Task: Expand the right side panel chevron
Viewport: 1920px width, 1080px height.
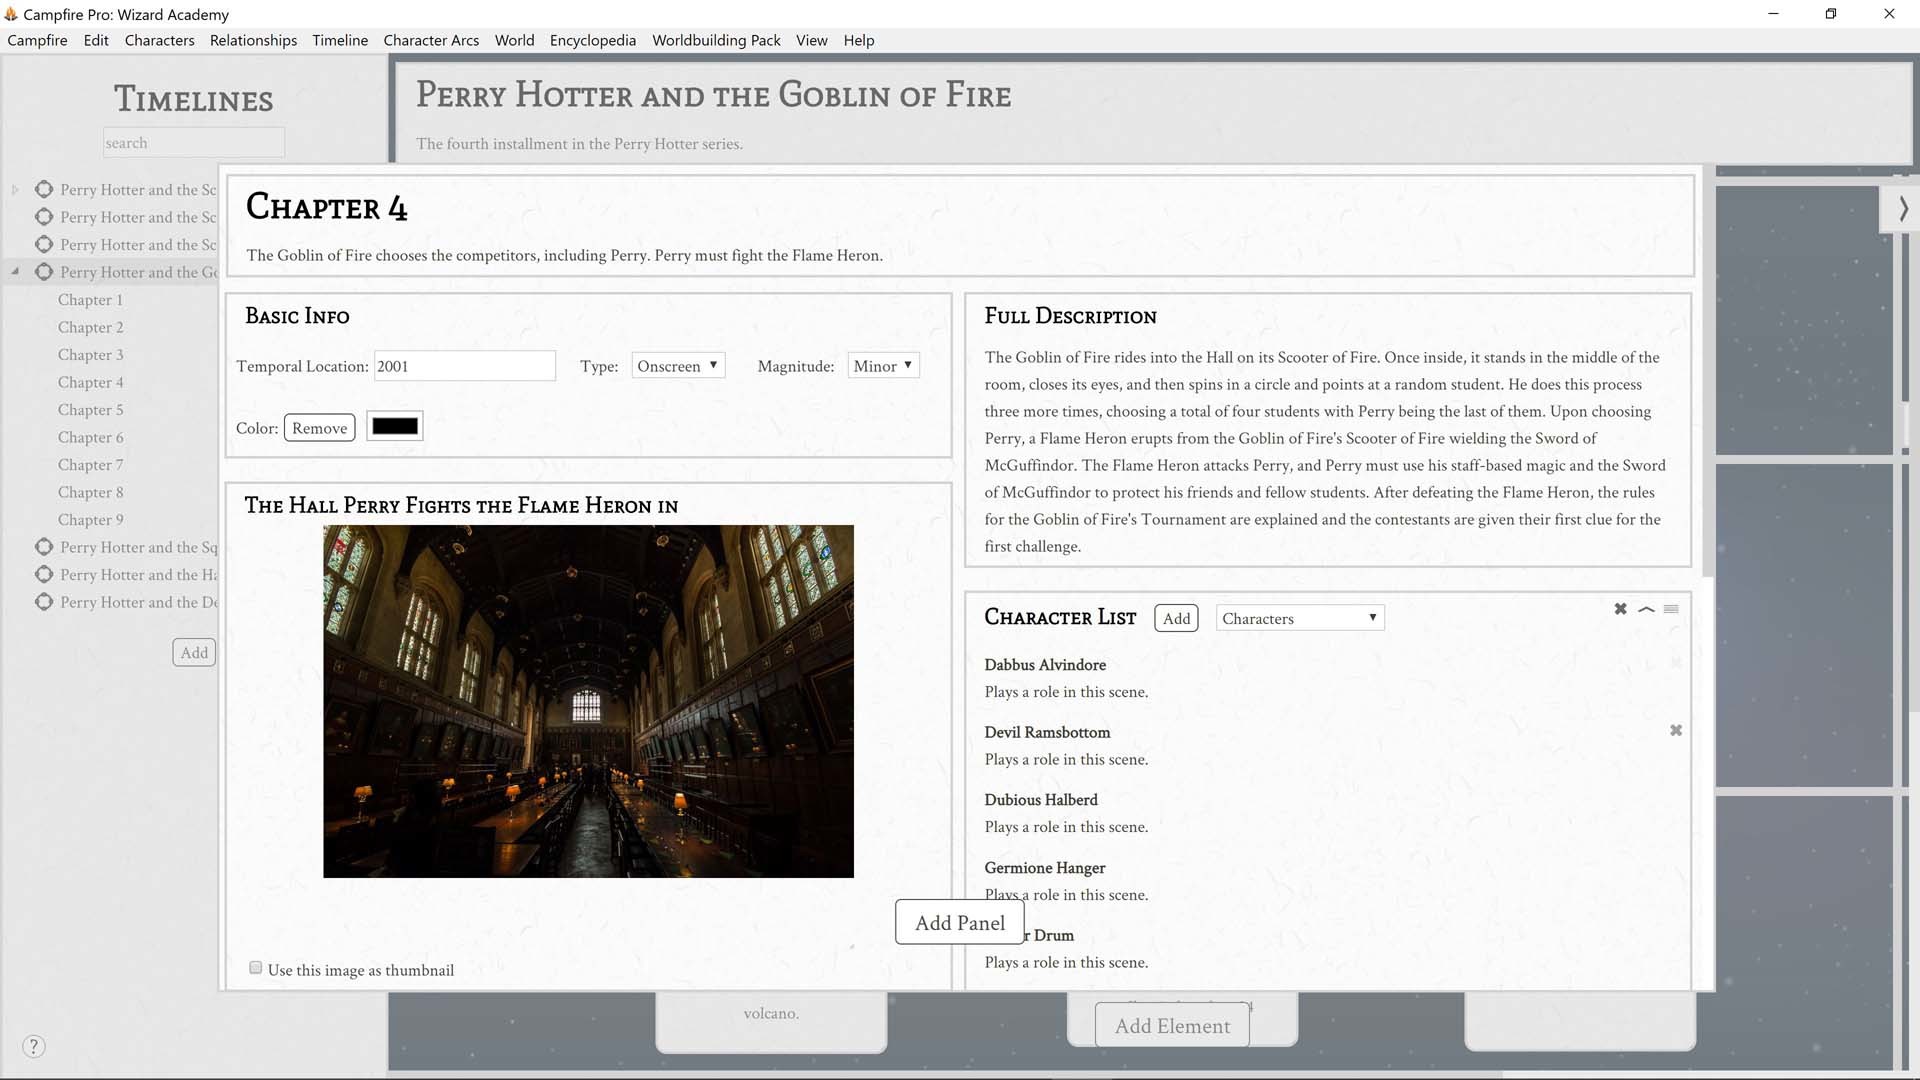Action: click(1904, 209)
